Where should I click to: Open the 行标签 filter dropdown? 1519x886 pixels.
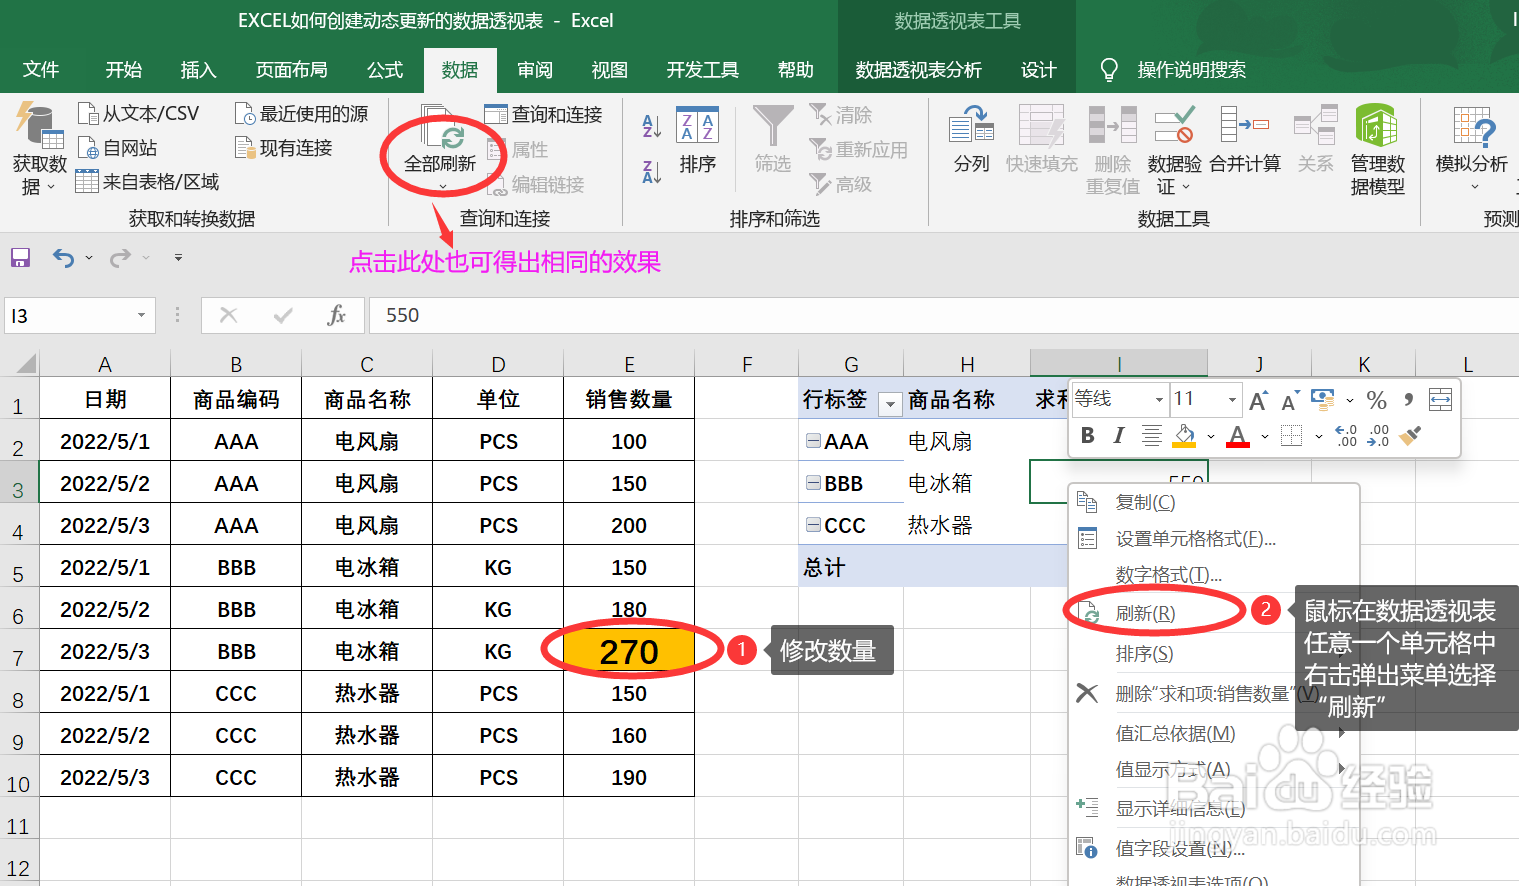click(889, 403)
